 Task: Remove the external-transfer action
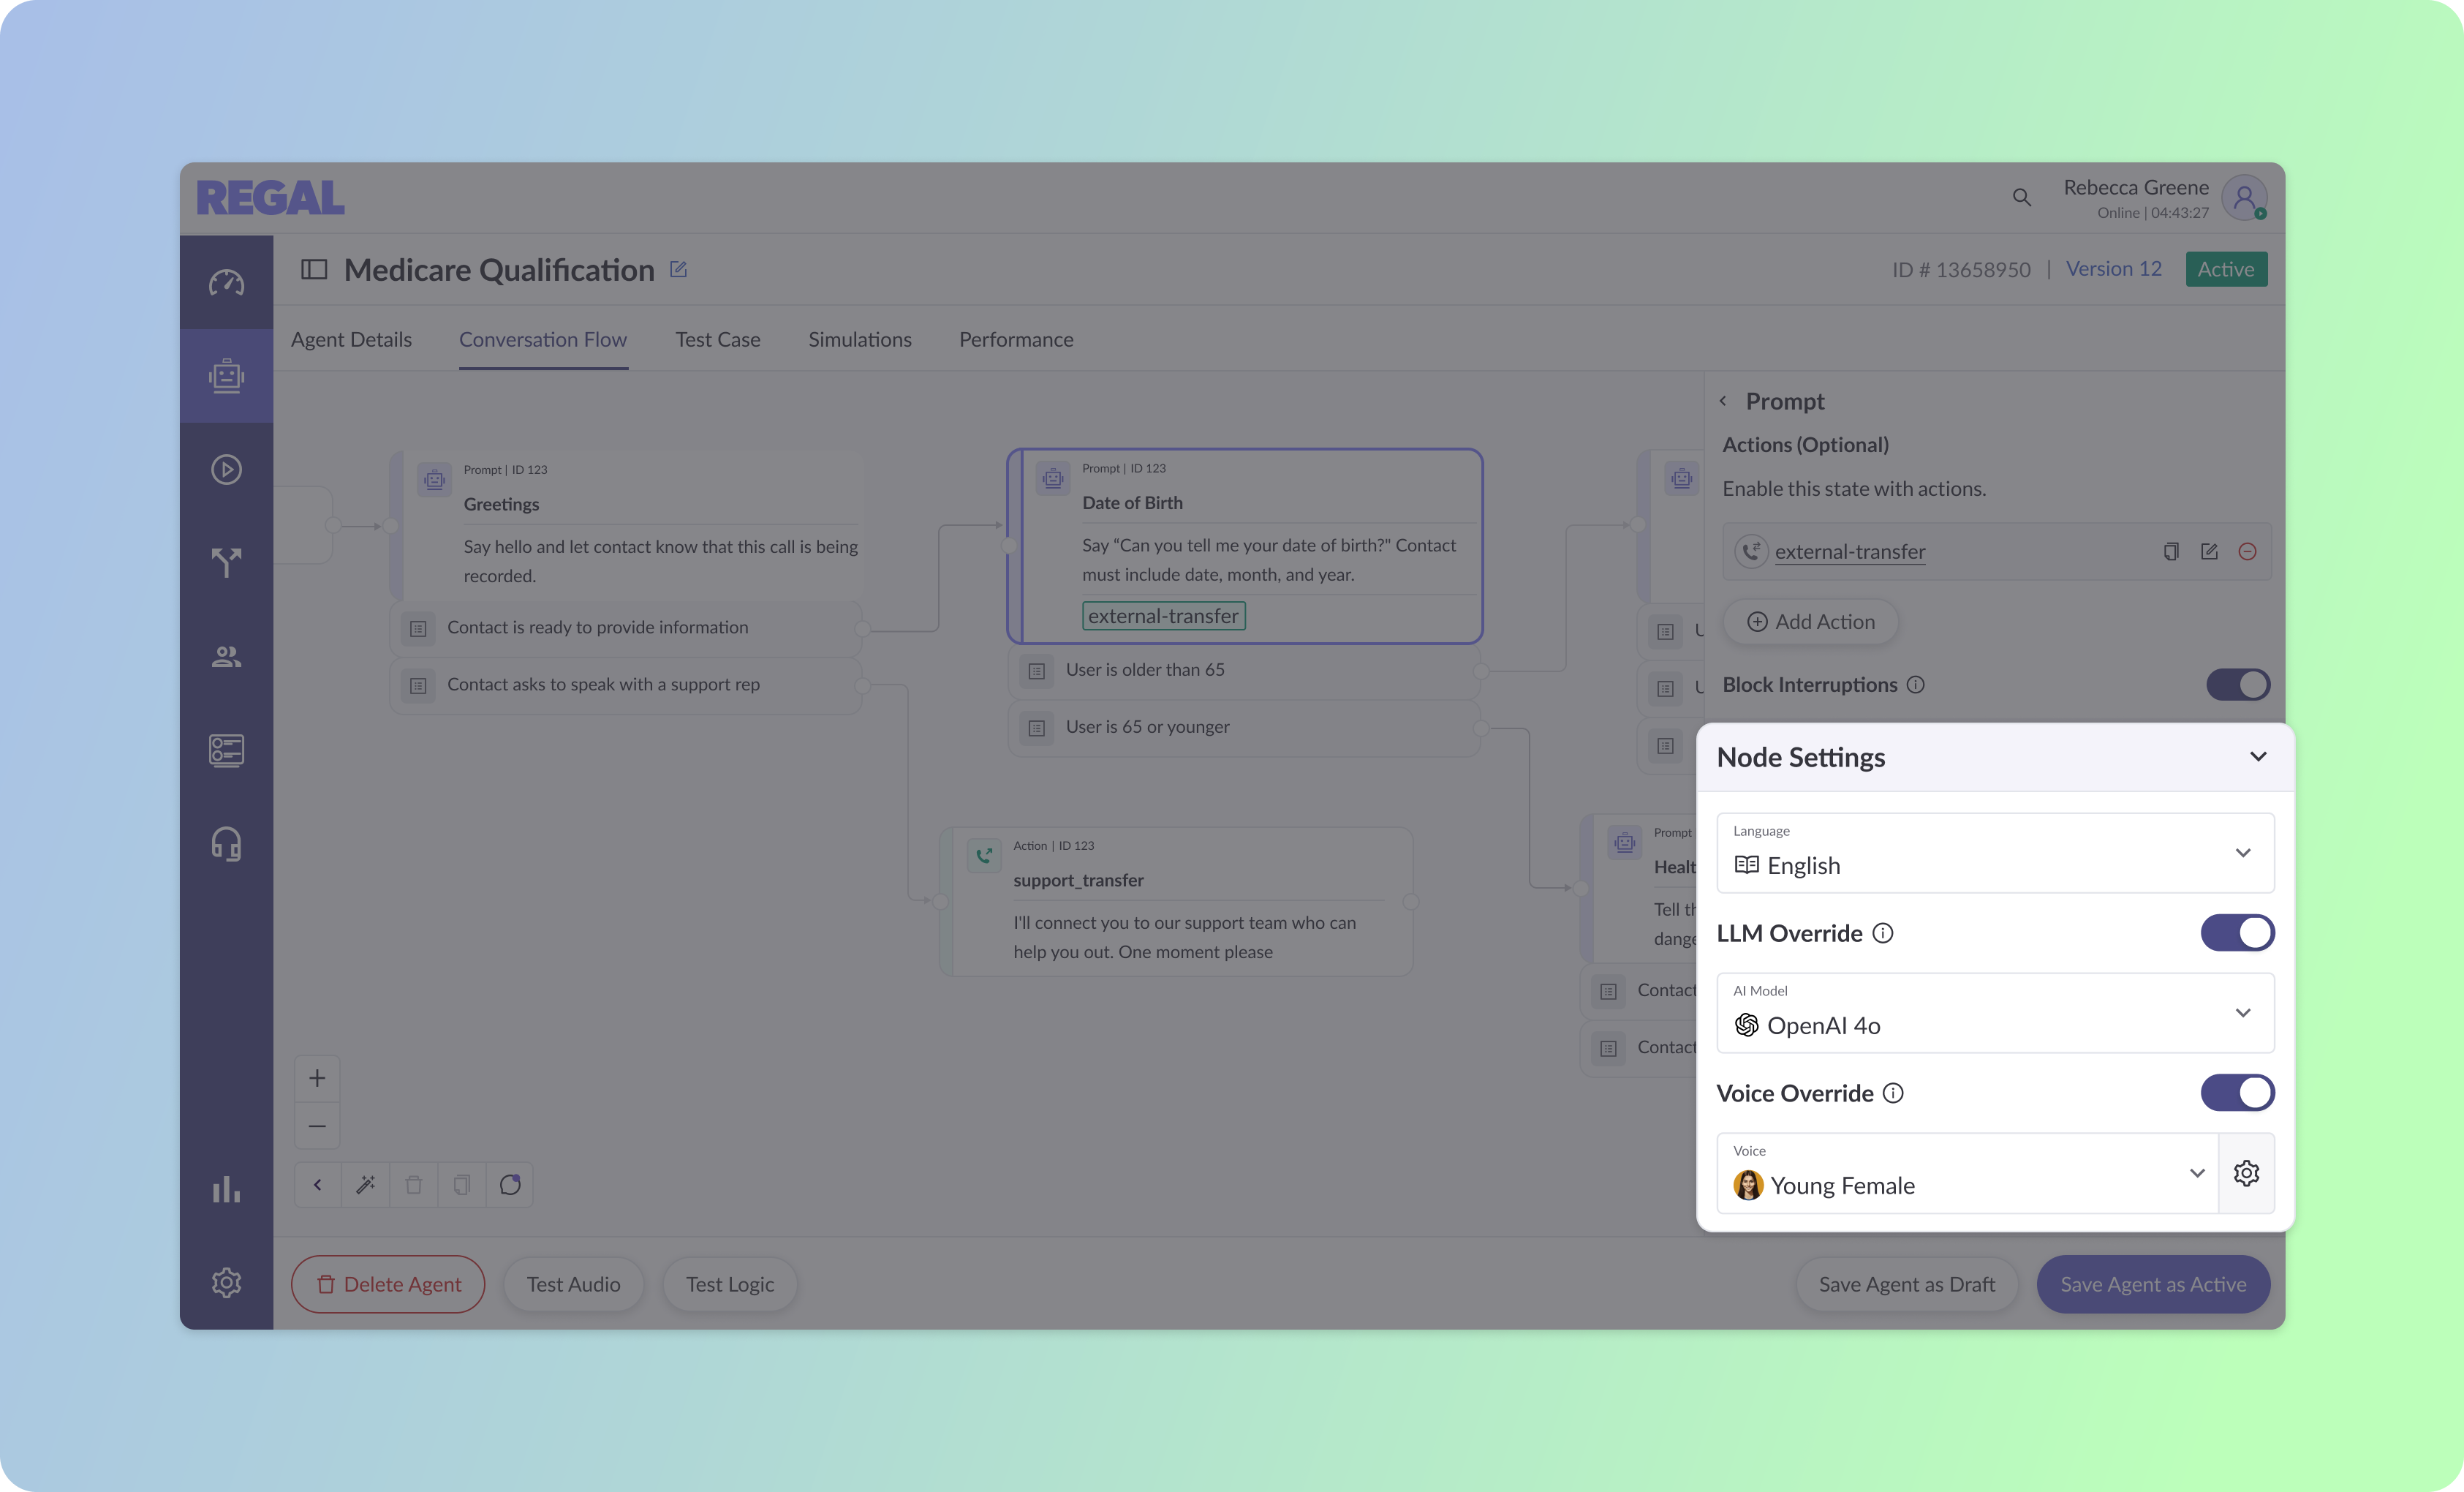tap(2247, 552)
